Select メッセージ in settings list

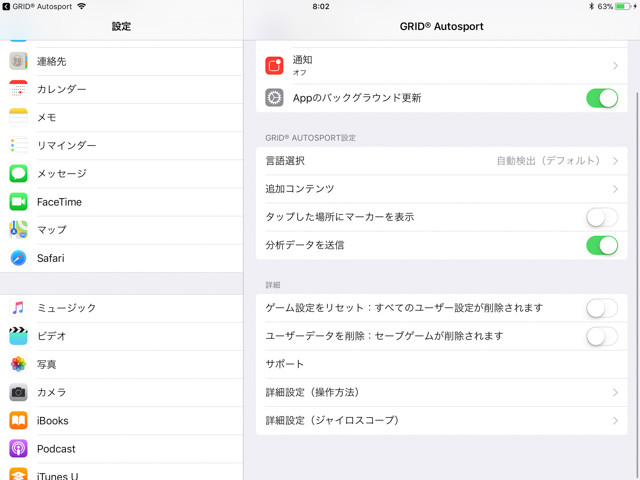click(122, 174)
